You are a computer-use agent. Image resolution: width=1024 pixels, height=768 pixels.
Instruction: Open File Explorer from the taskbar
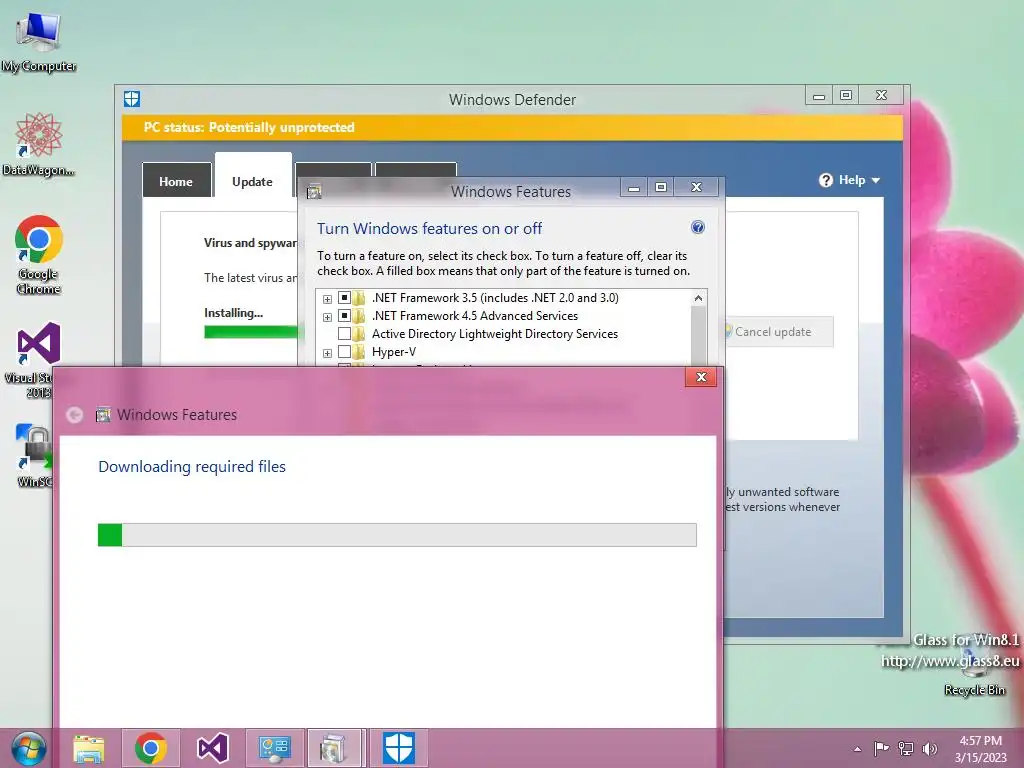(89, 748)
